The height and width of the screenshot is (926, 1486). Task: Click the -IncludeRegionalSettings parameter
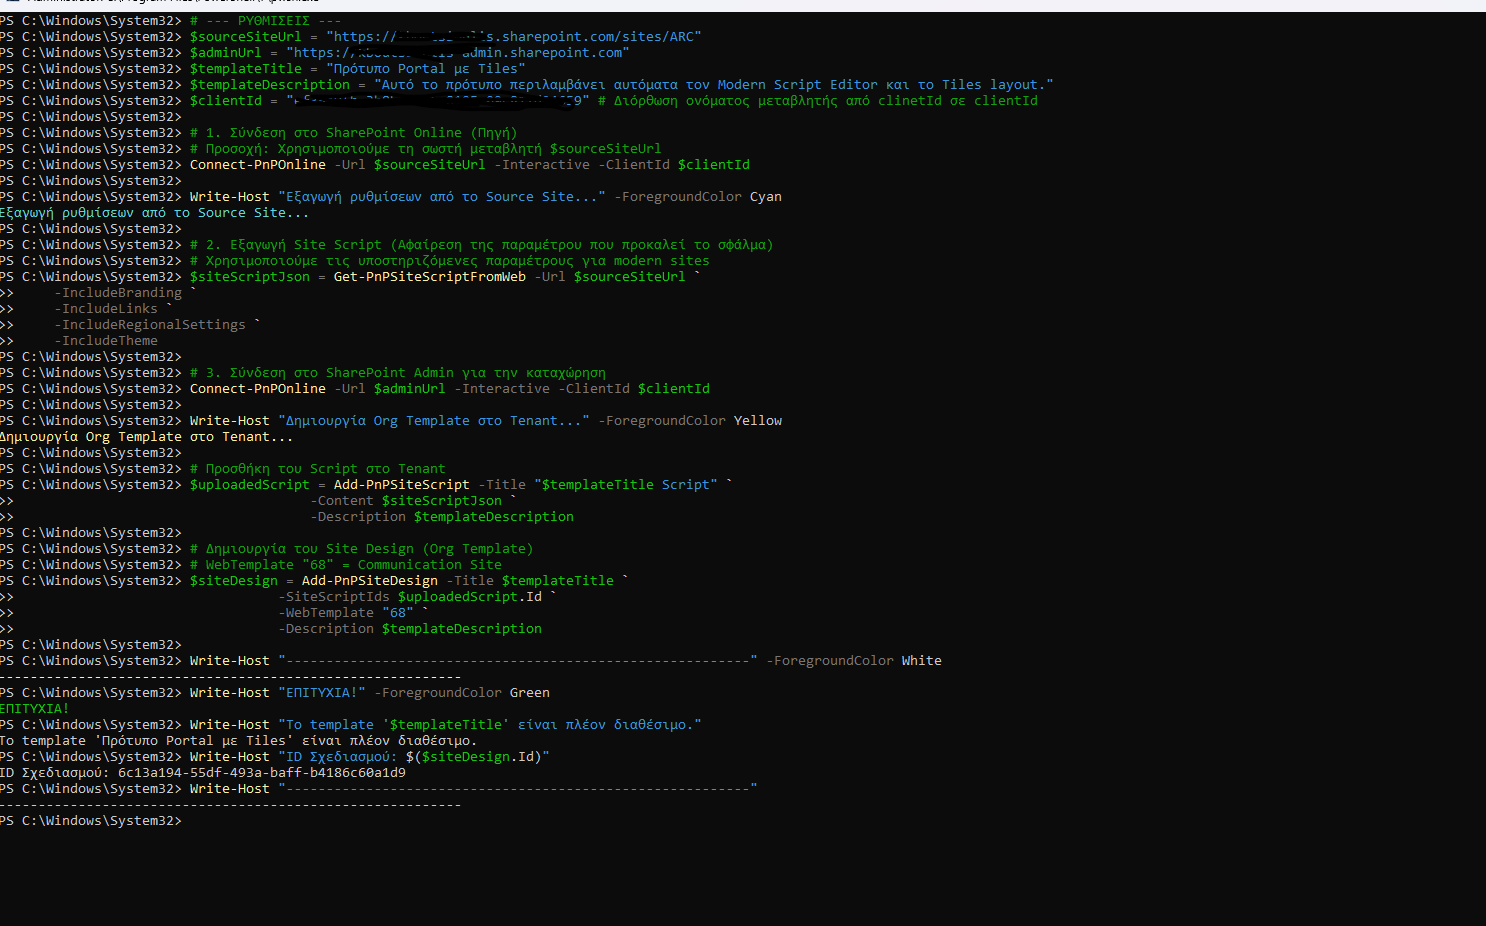coord(150,325)
